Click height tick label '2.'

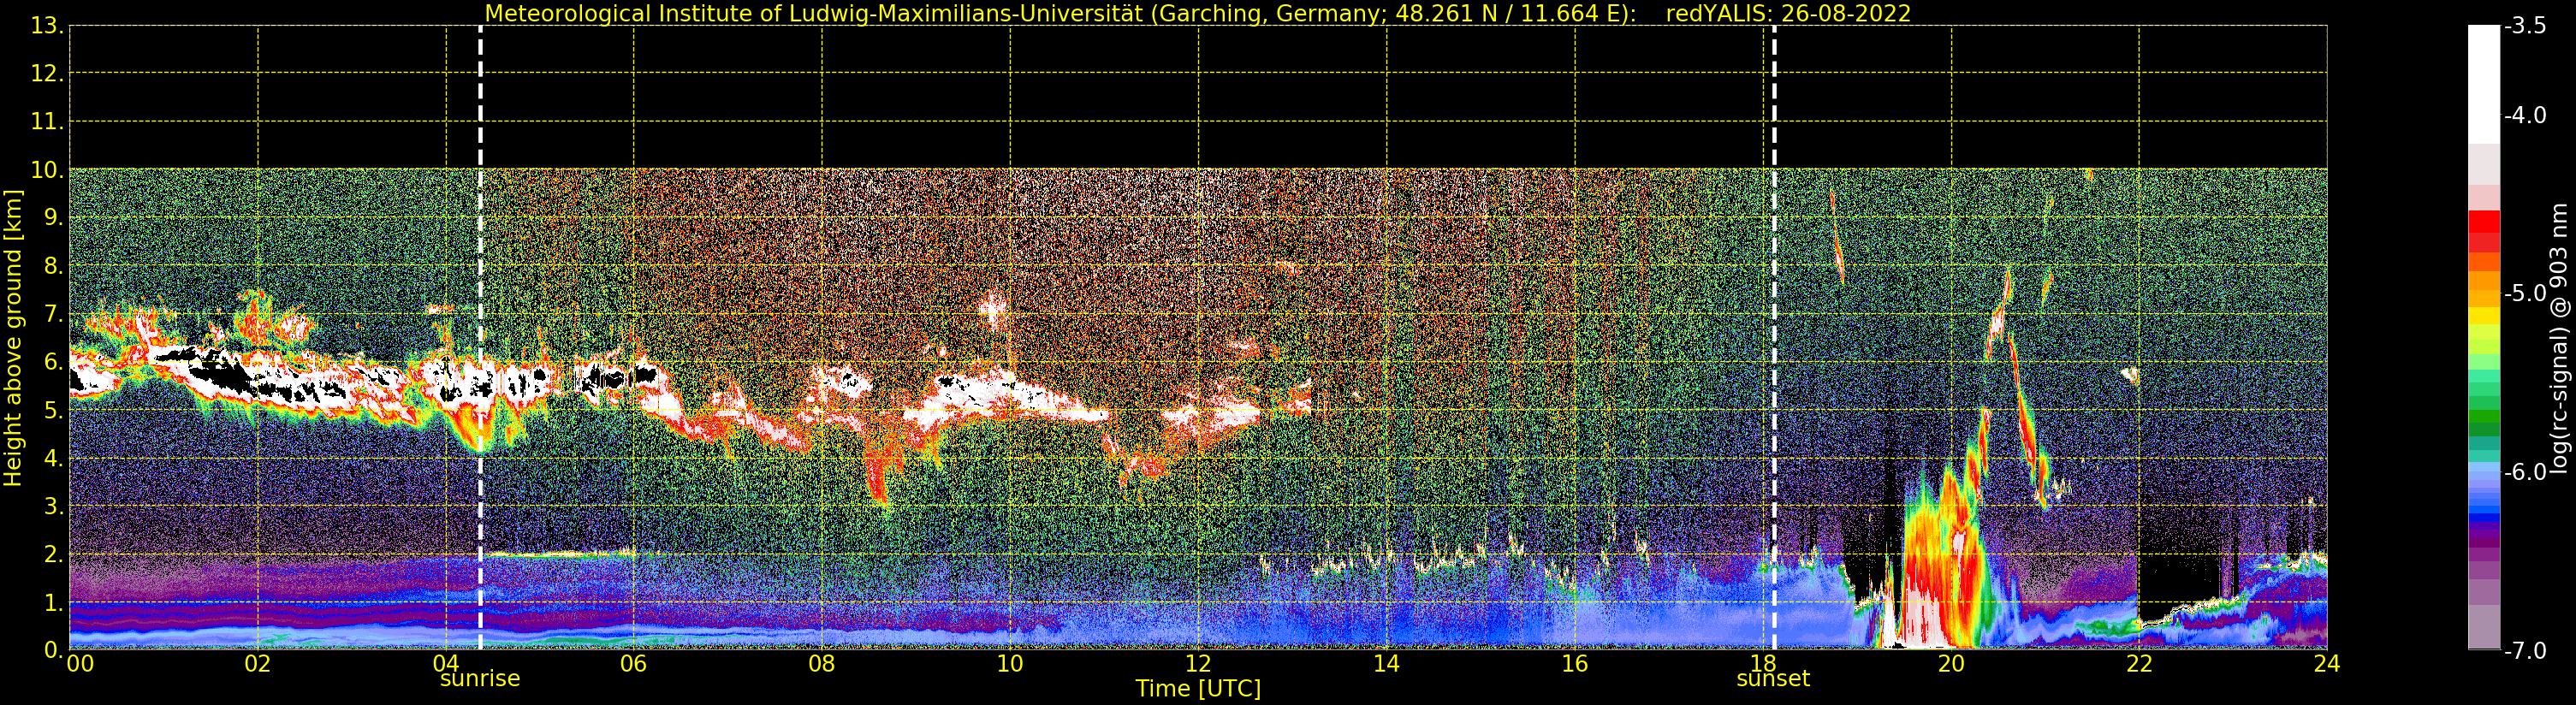54,554
